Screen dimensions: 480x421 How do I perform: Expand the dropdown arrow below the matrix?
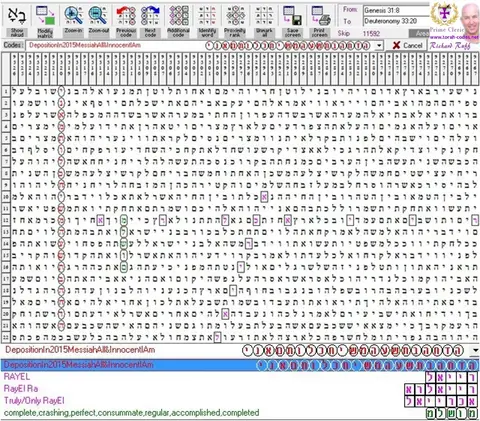[475, 350]
